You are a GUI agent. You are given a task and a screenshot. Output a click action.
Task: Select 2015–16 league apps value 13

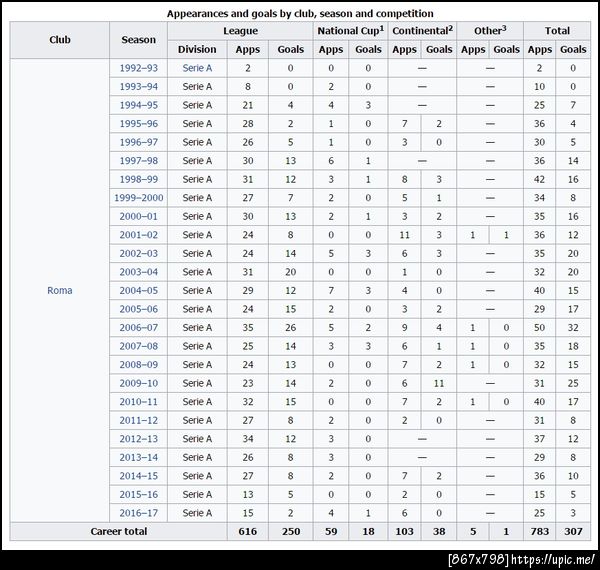pos(248,495)
